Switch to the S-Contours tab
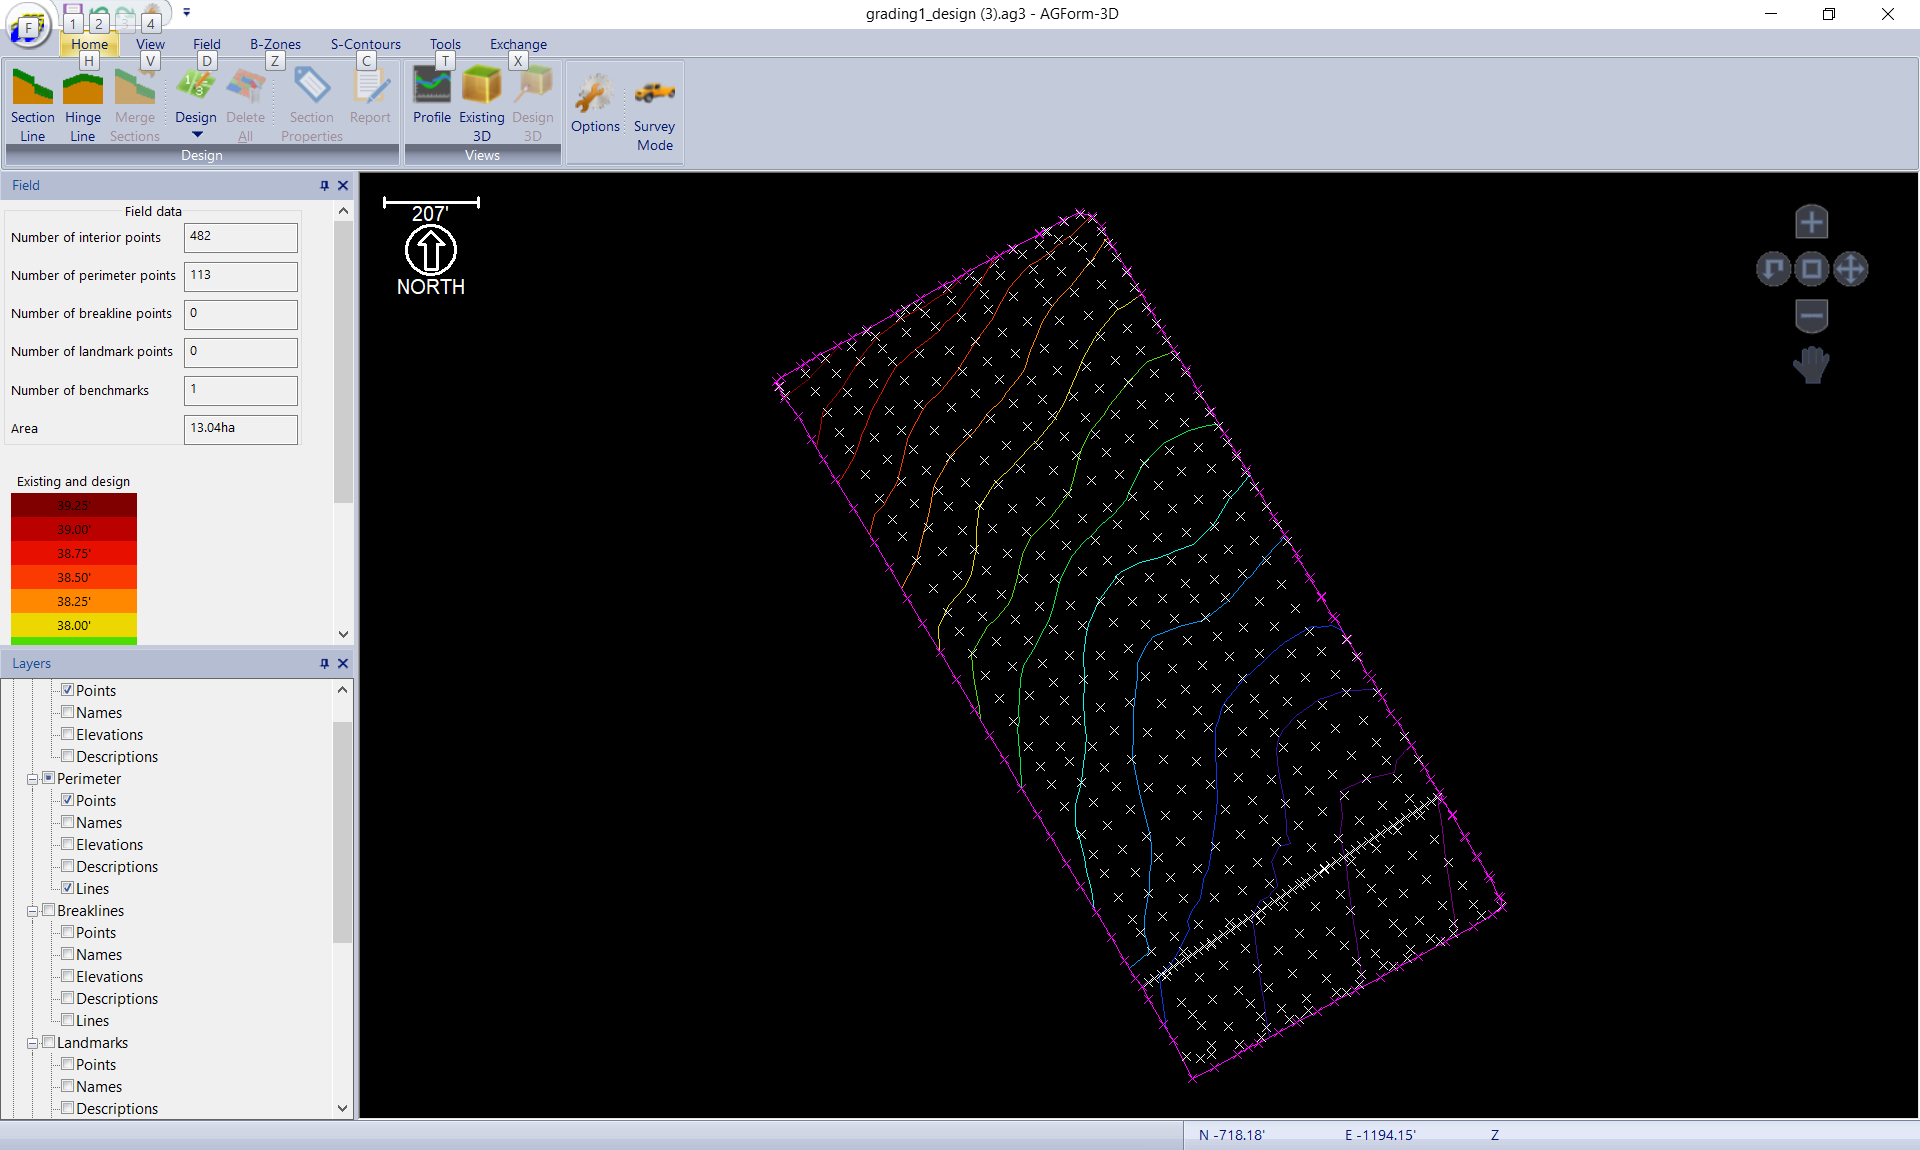This screenshot has height=1150, width=1920. (x=365, y=44)
